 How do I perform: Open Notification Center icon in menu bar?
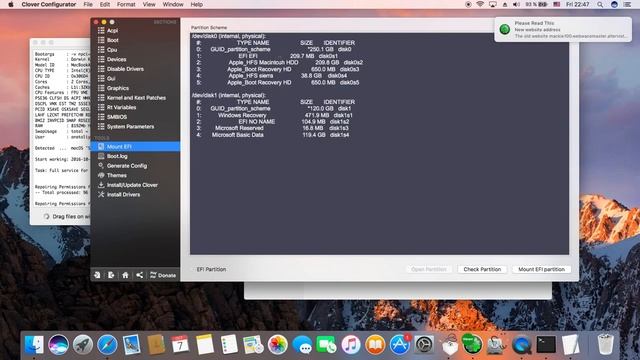point(628,4)
